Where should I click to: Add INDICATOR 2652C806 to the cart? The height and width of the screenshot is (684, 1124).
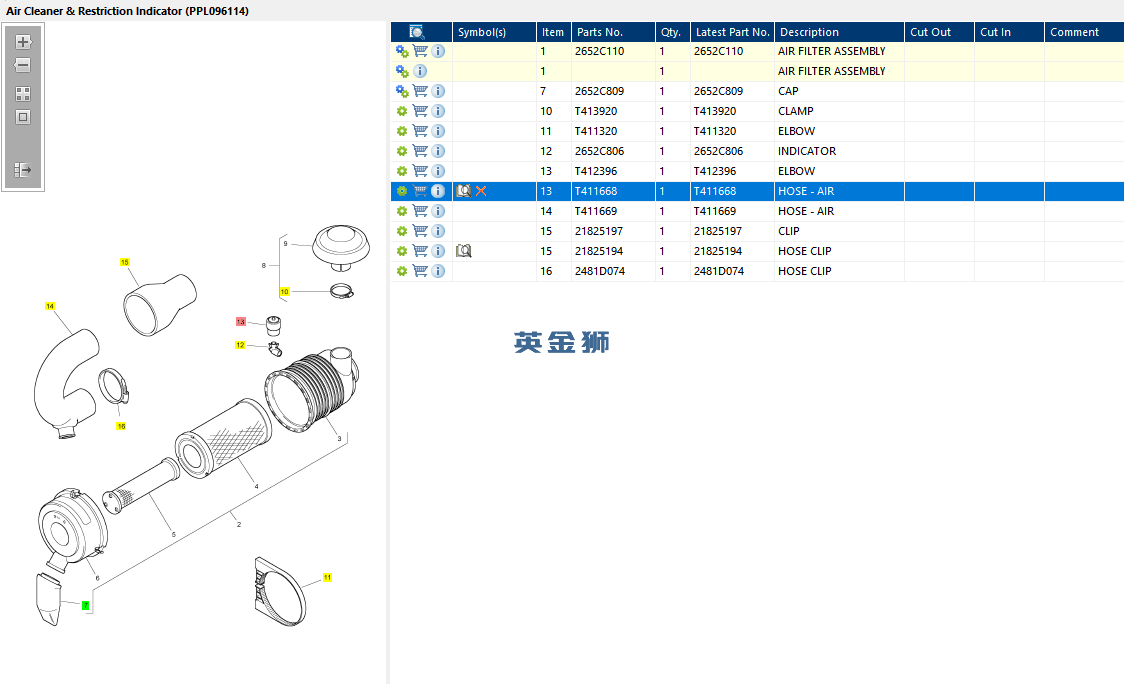tap(420, 151)
